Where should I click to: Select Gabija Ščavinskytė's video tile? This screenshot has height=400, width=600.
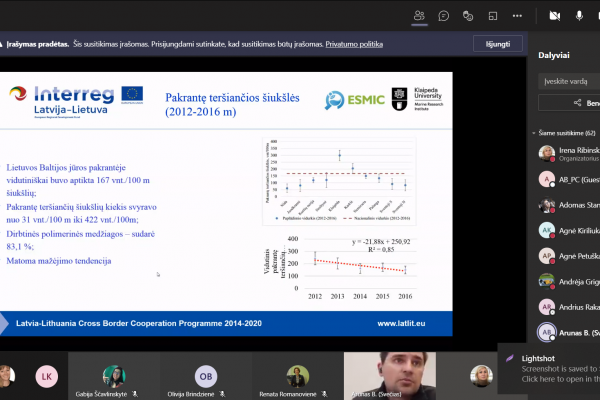pos(114,376)
